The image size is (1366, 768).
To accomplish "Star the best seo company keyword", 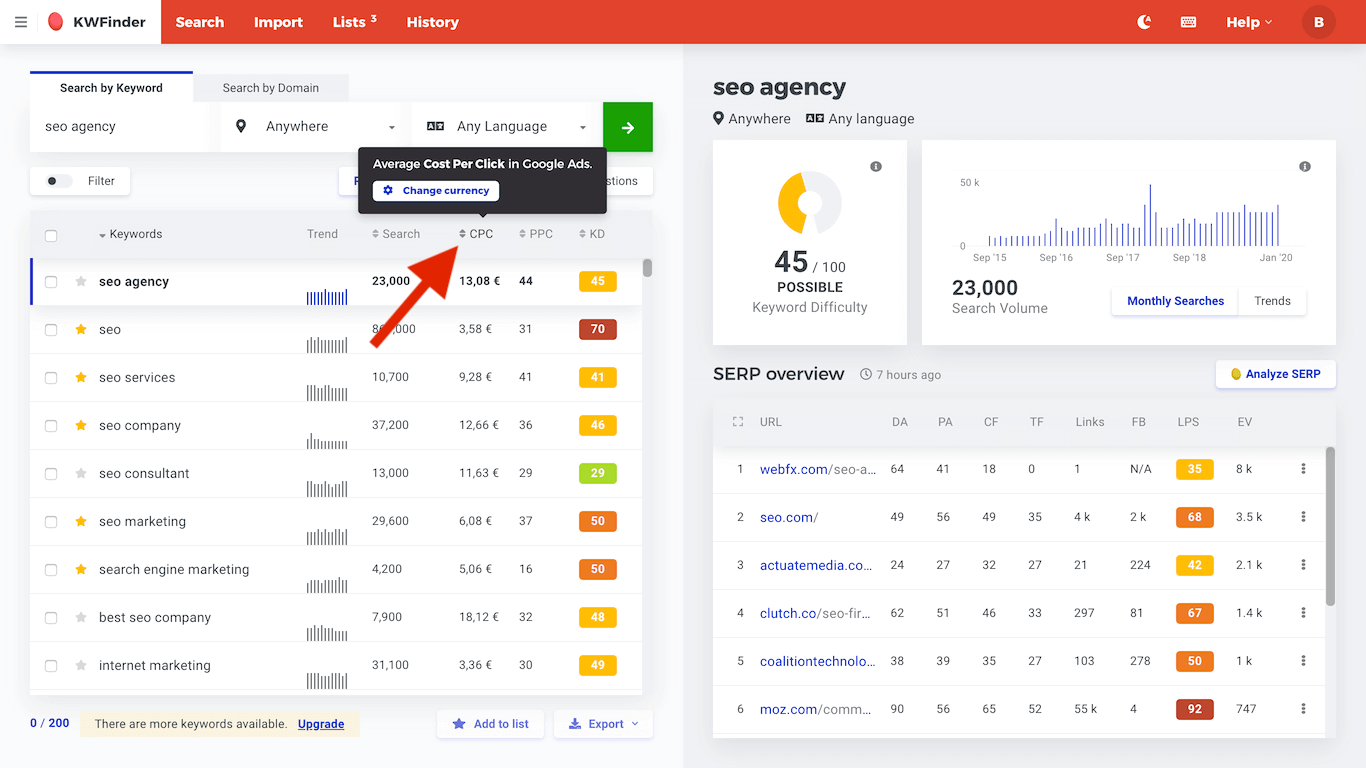I will coord(81,617).
